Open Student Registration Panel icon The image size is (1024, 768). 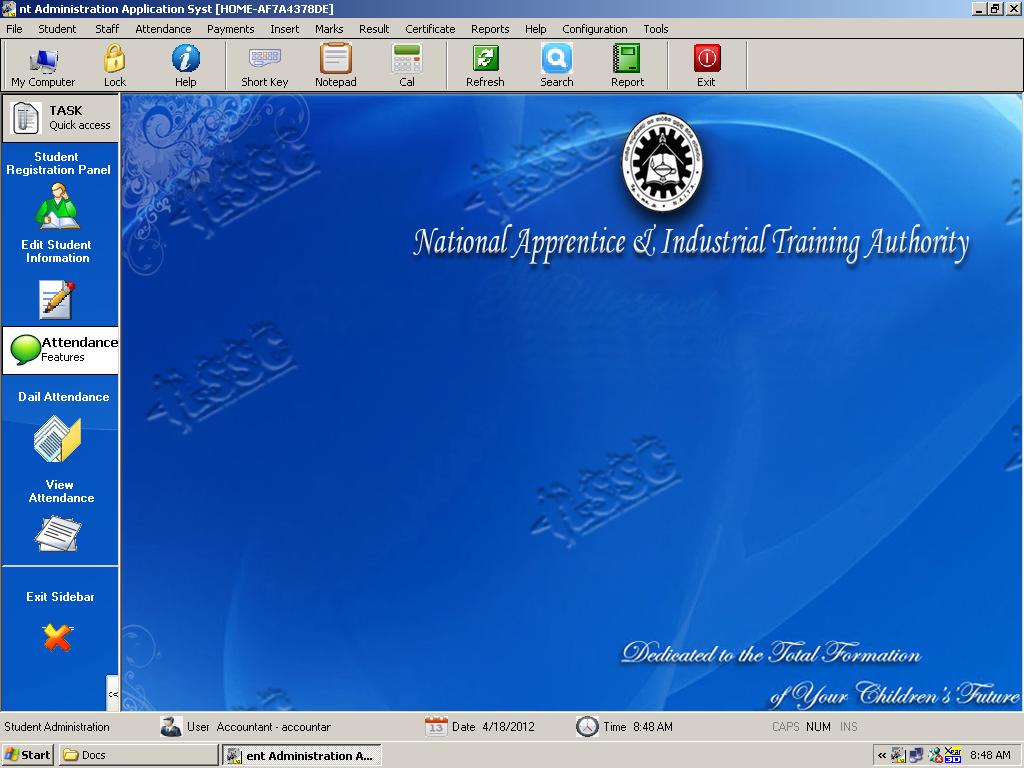click(57, 206)
